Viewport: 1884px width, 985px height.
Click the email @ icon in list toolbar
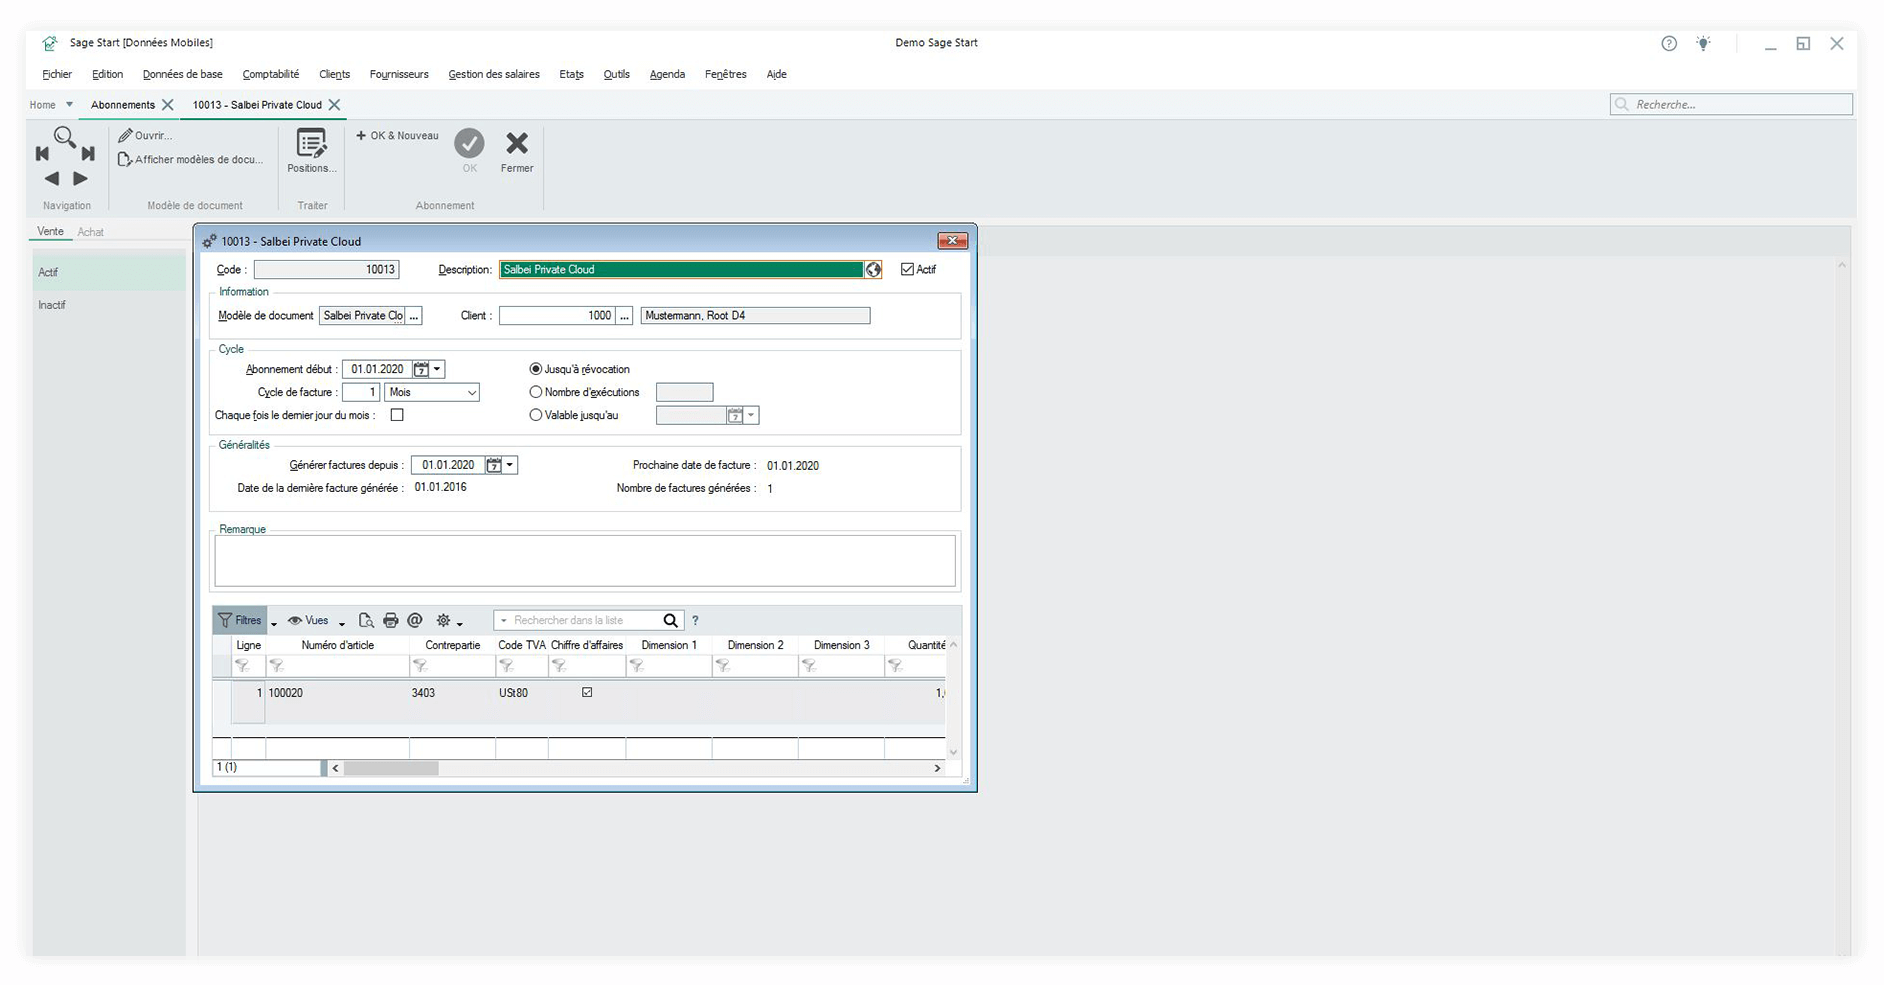415,620
